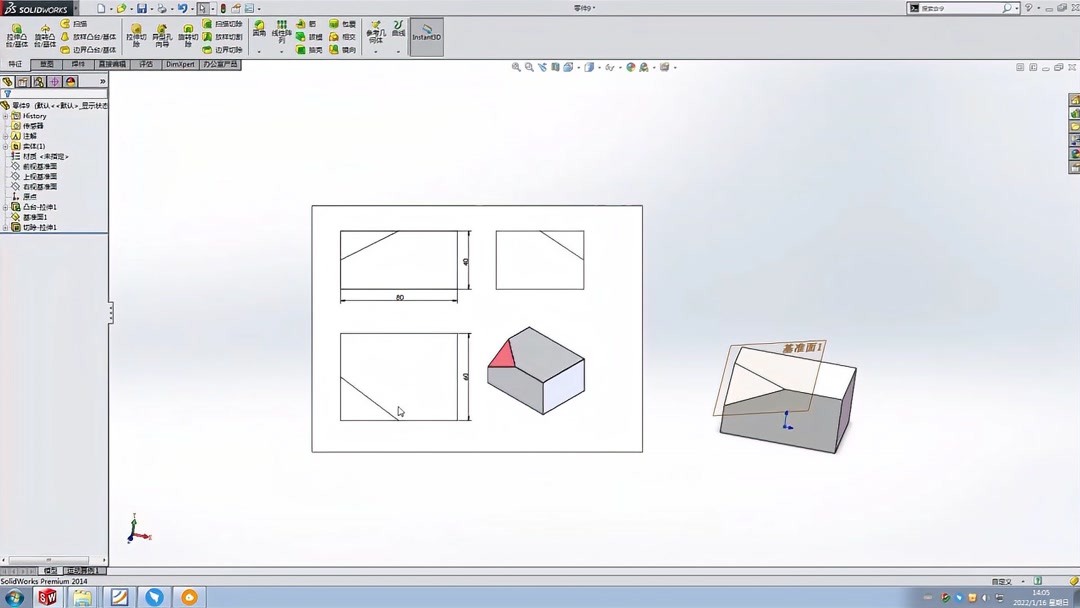Expand the History node in feature tree

point(6,116)
